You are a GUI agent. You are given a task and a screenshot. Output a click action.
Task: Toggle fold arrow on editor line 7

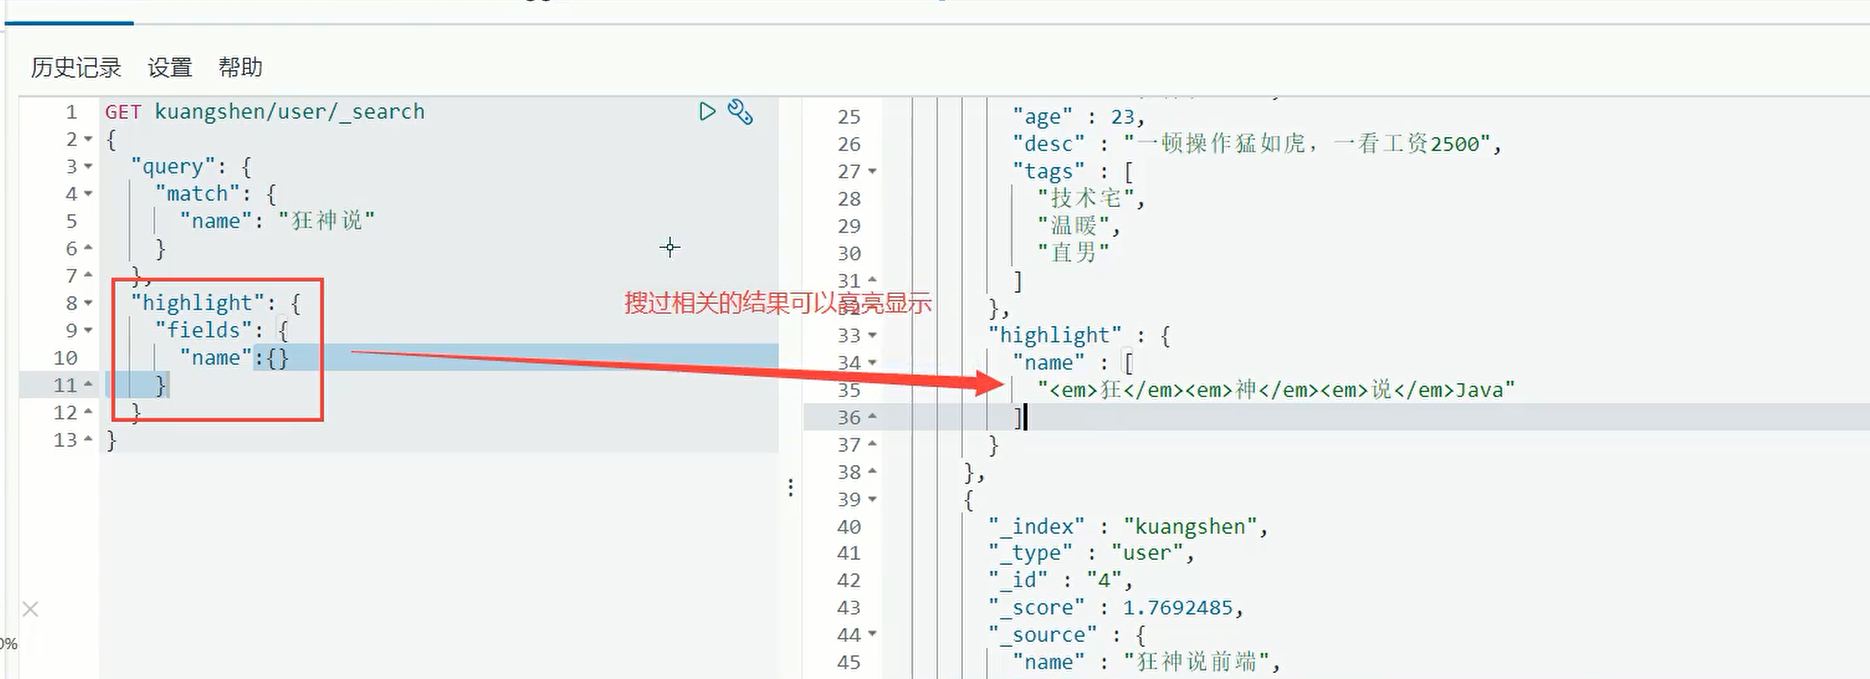point(88,275)
